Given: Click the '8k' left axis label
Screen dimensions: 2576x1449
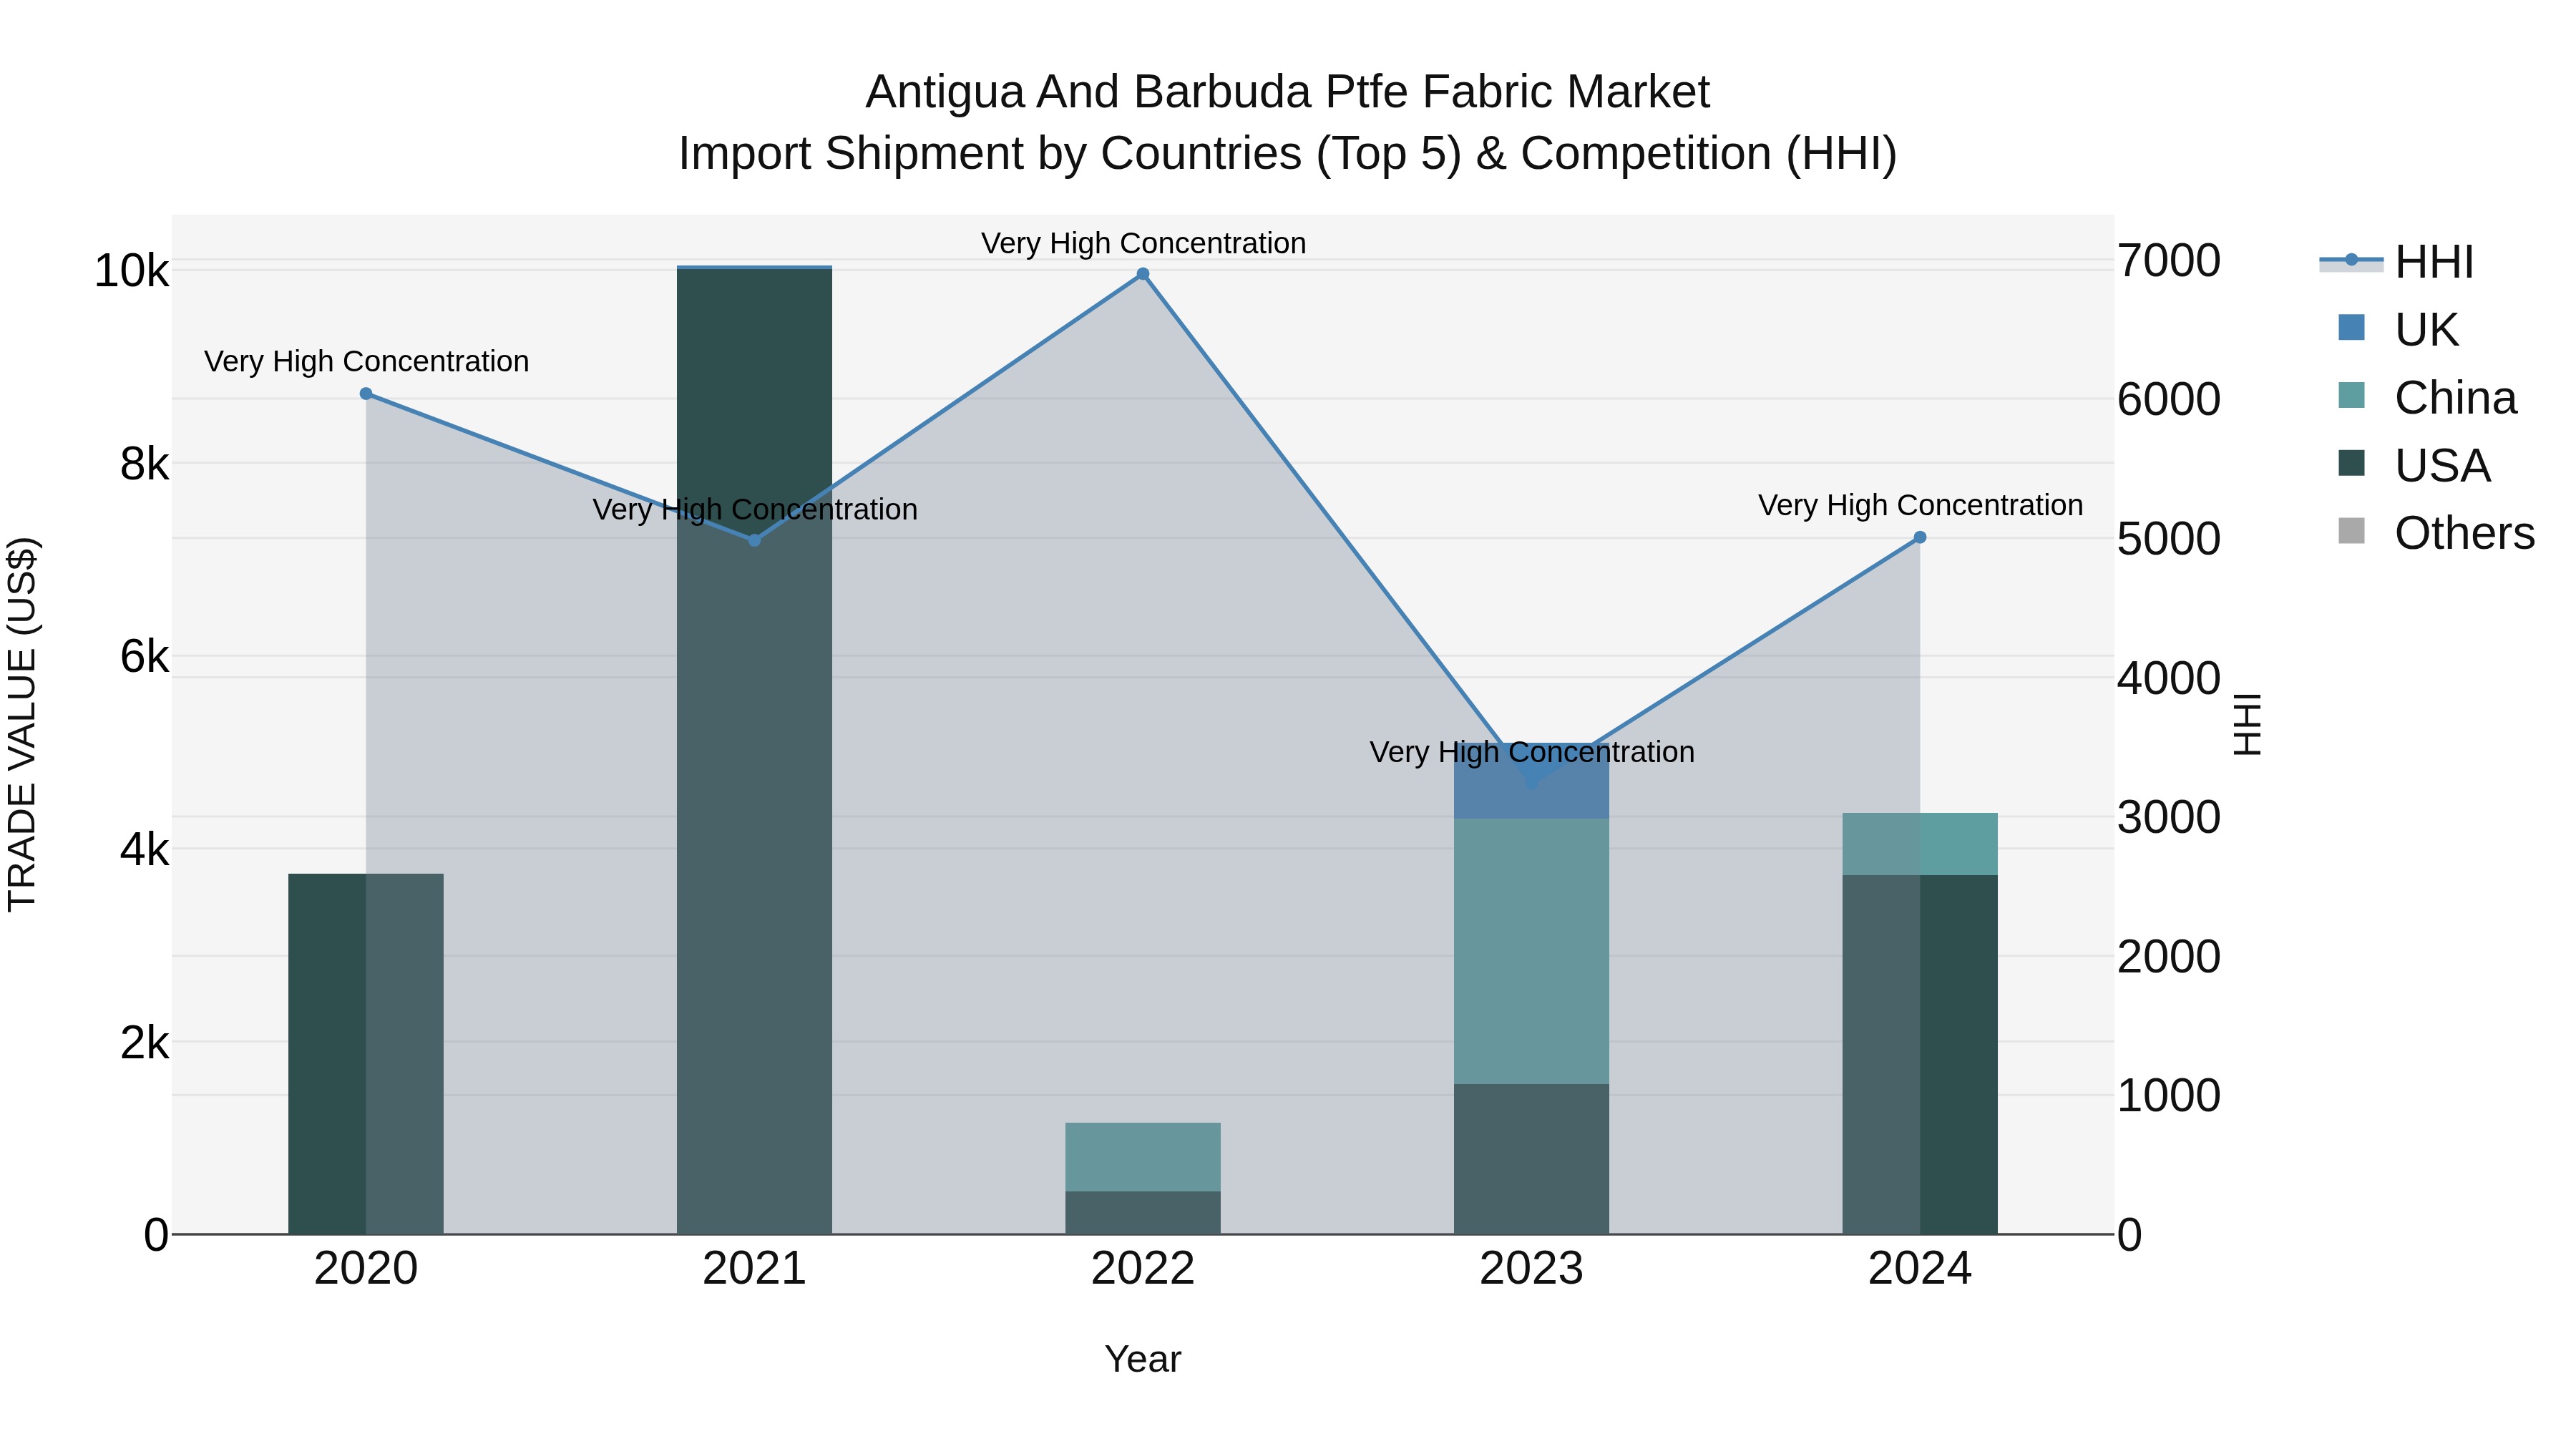Looking at the screenshot, I should (144, 464).
